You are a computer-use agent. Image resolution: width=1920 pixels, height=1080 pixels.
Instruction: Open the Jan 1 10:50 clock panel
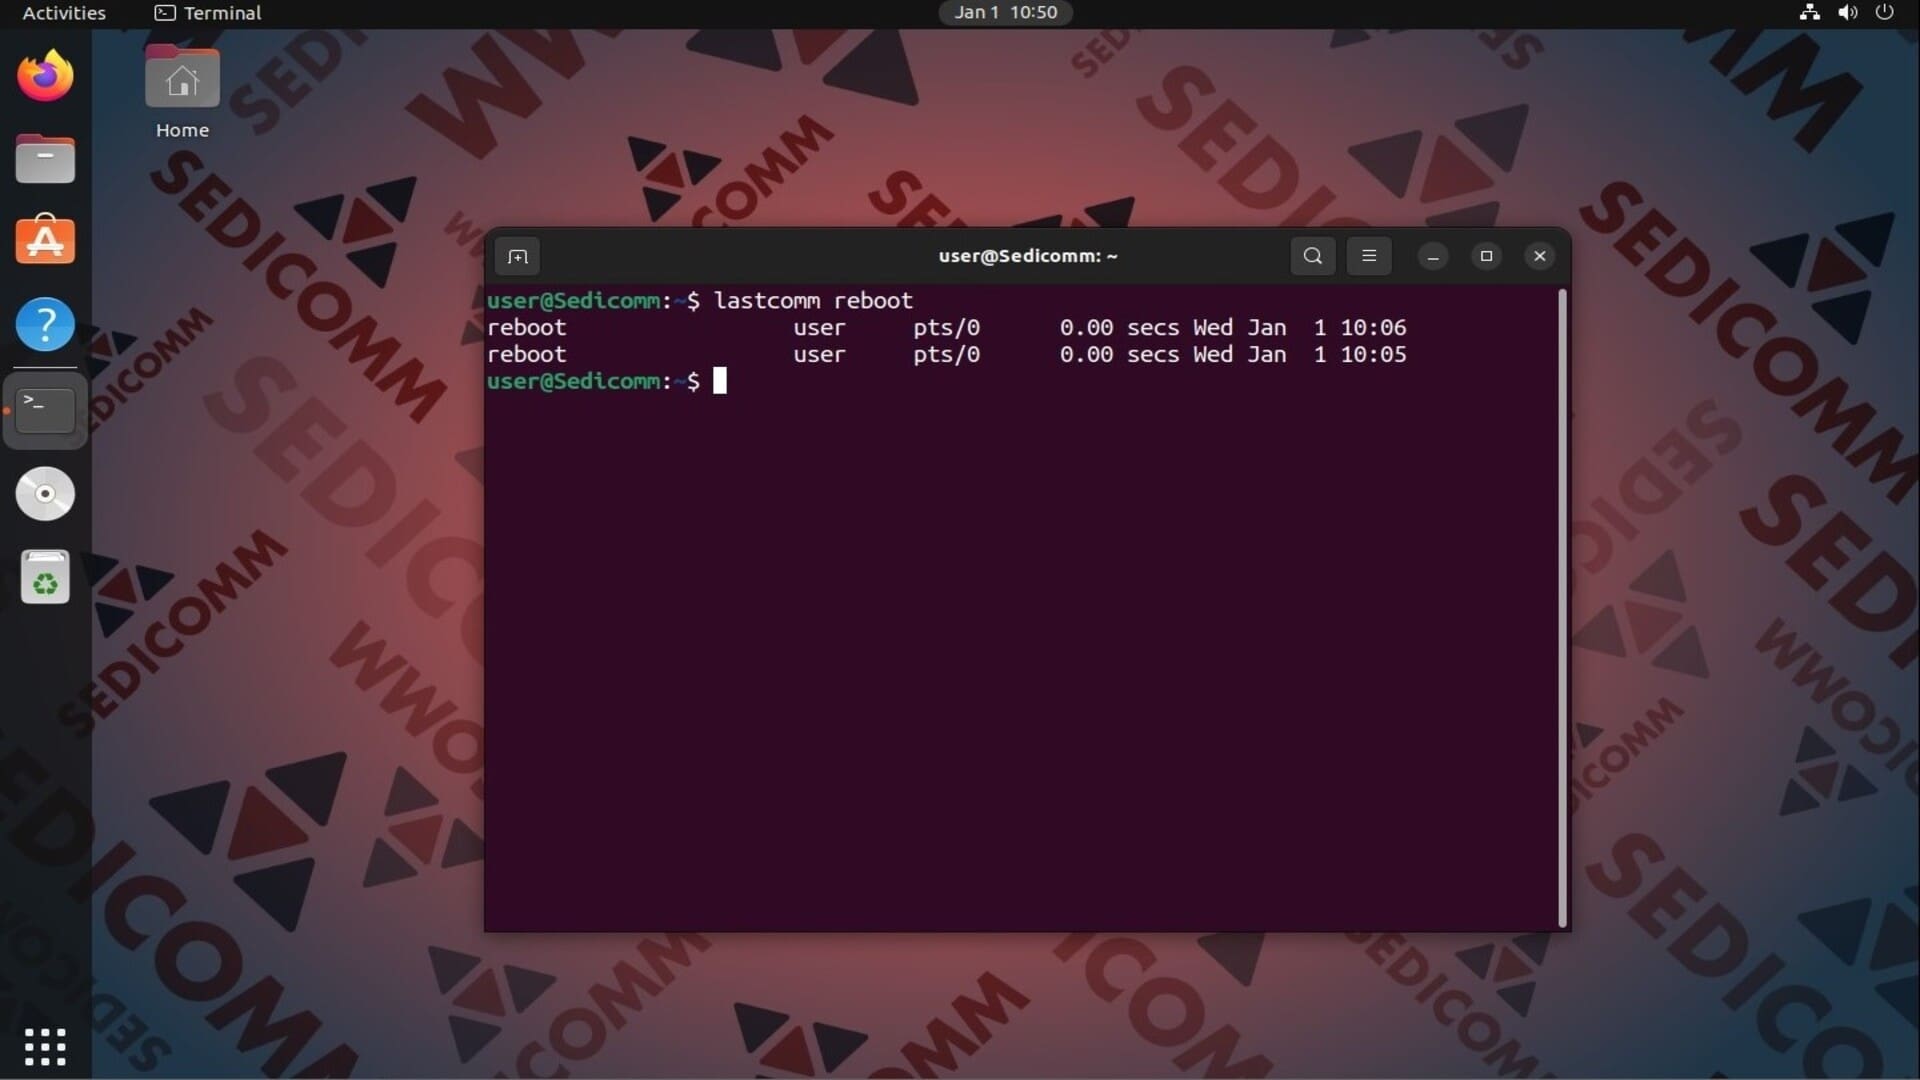point(1005,13)
